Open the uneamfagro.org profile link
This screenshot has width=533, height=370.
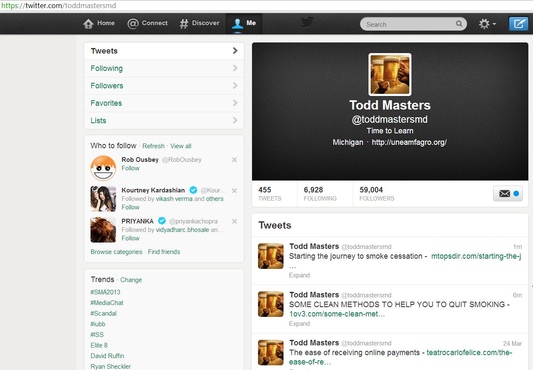409,142
